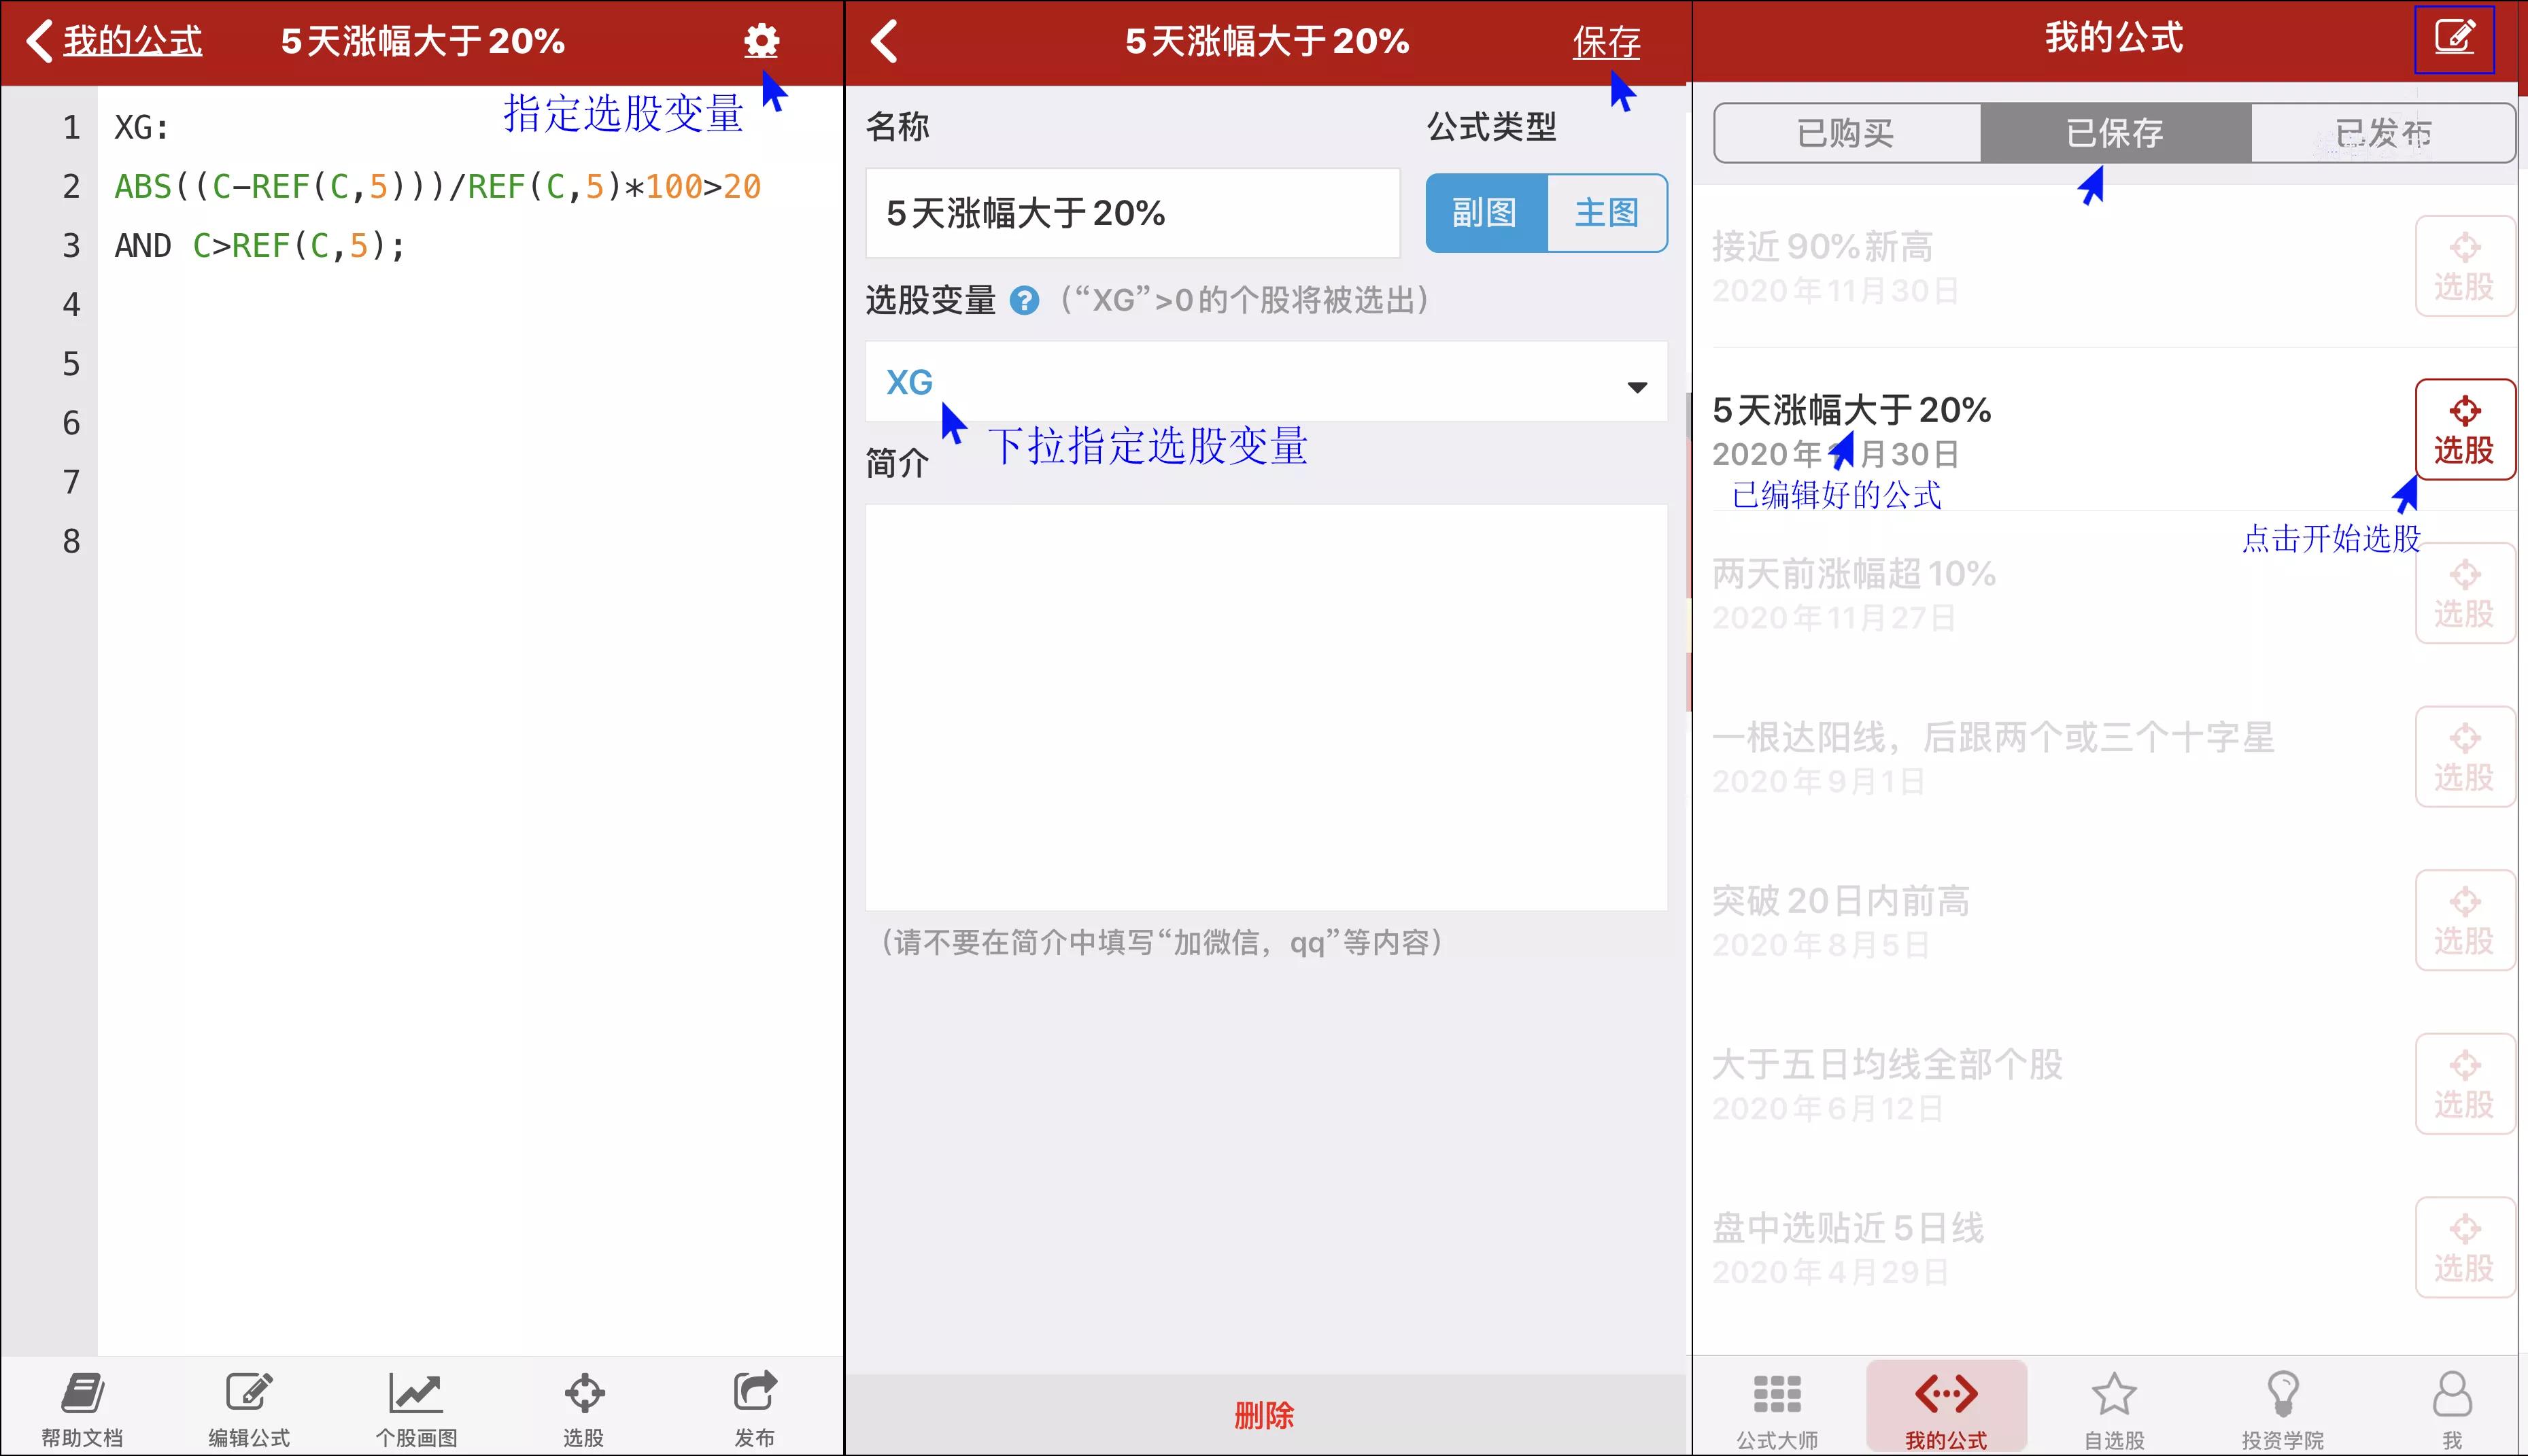Switch to the 已购买 tab

point(1848,133)
